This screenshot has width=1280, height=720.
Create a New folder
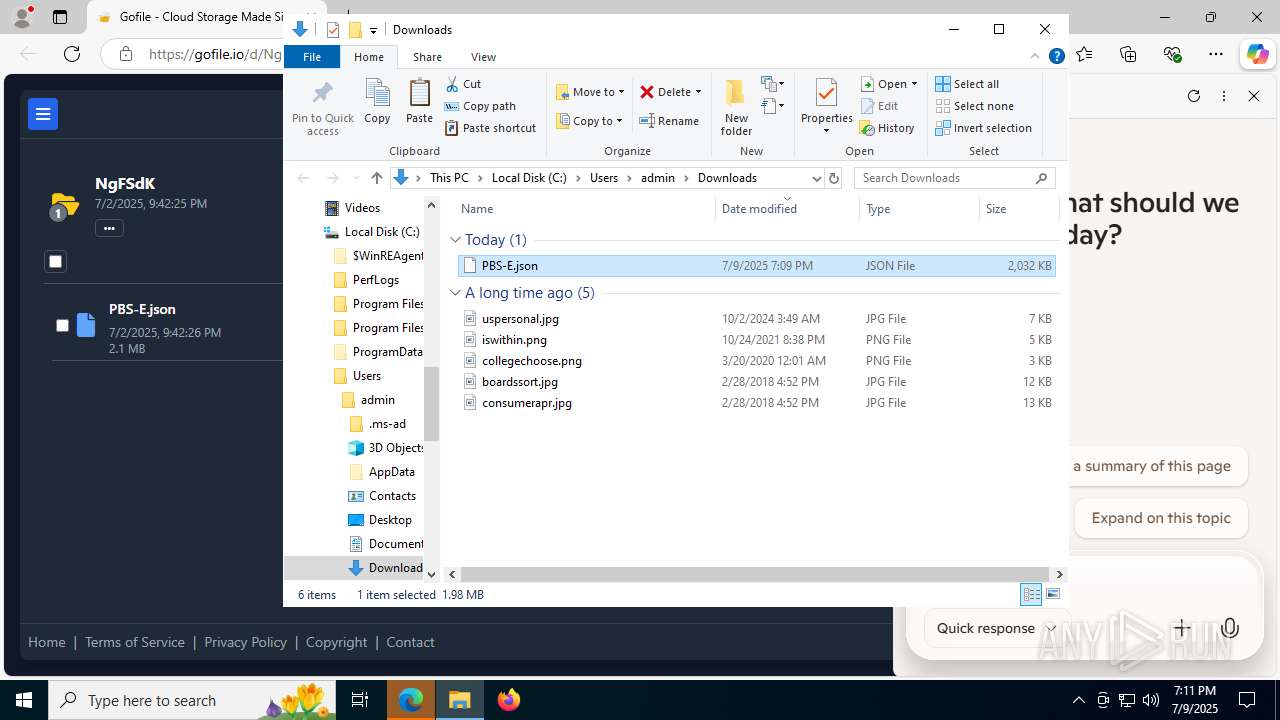(736, 108)
